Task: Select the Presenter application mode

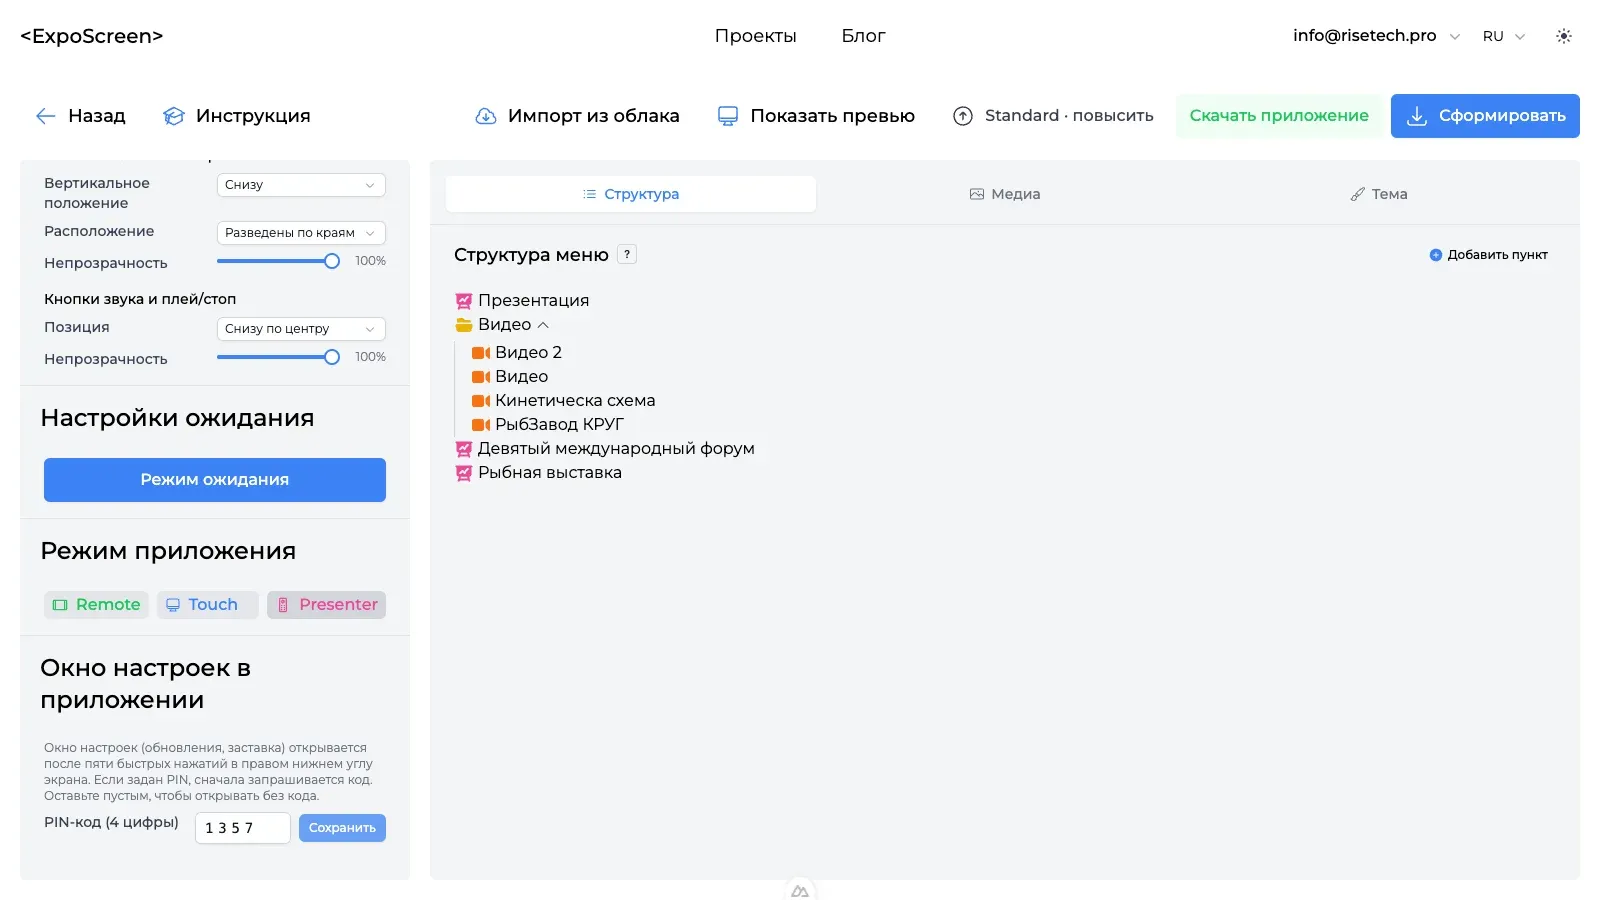Action: pyautogui.click(x=326, y=605)
